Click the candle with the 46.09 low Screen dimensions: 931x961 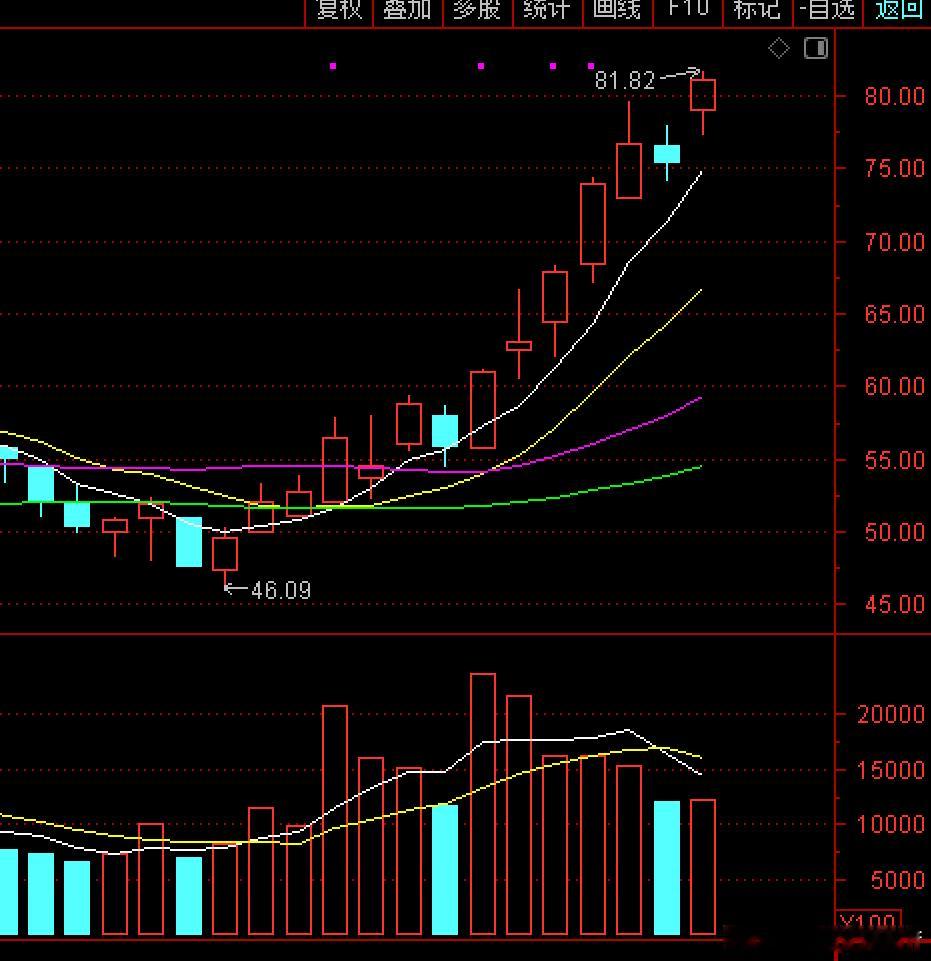(x=225, y=553)
